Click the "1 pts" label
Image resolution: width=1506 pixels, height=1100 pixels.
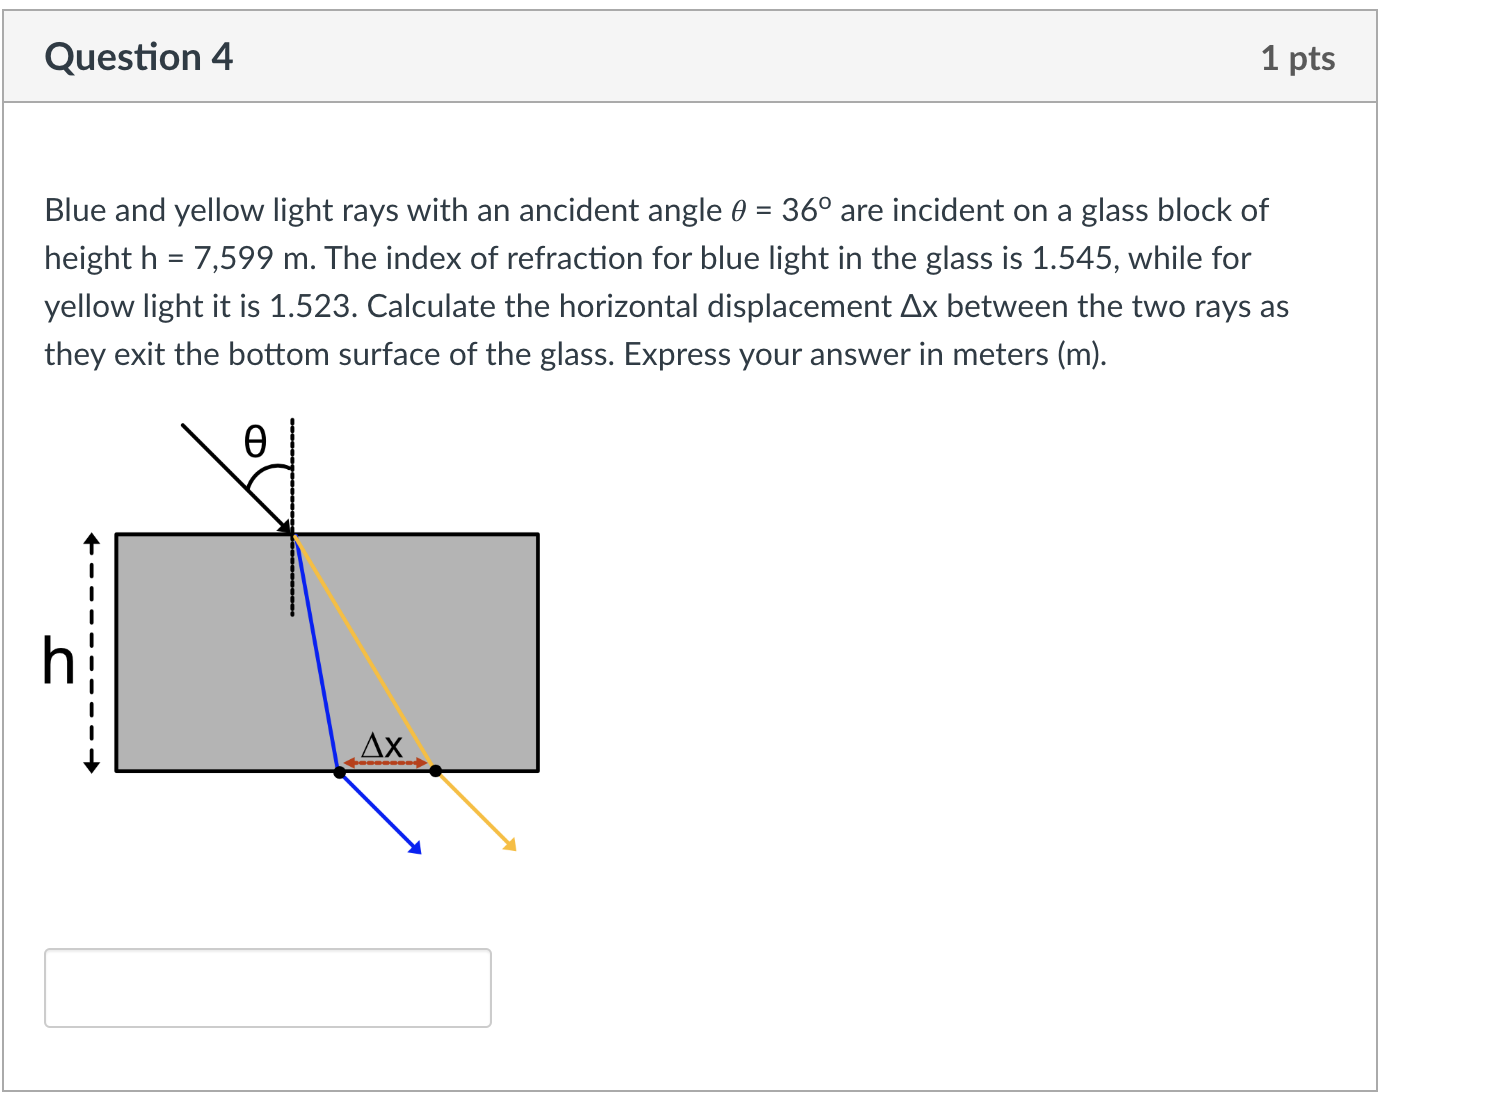(x=1299, y=57)
